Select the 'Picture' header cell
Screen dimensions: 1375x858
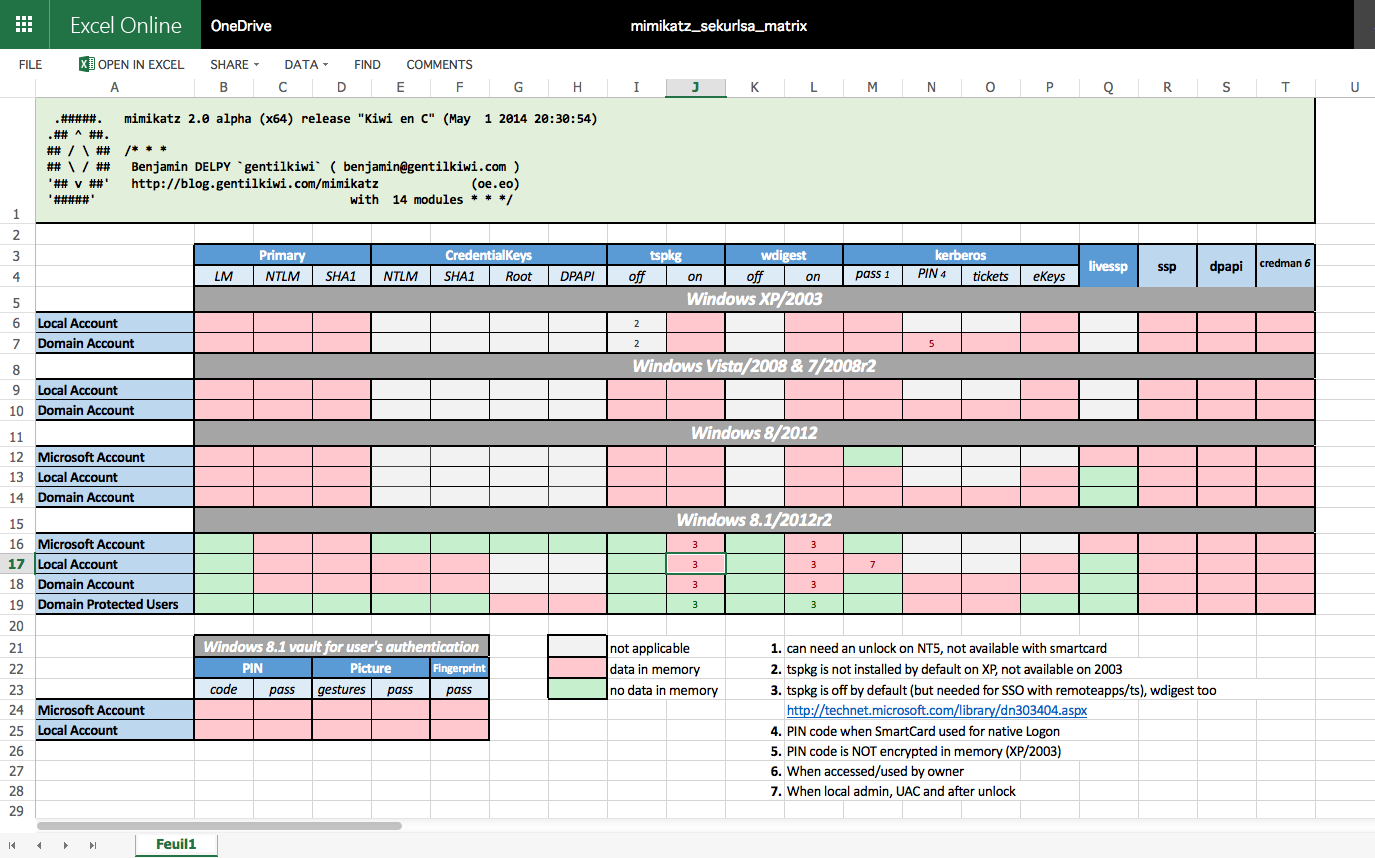[x=371, y=668]
